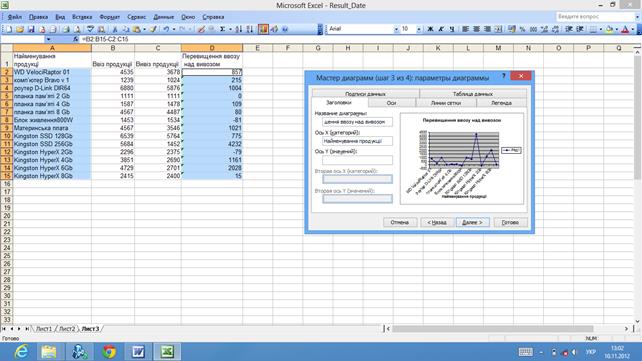Switch to the Подписи данных tab

tap(365, 94)
